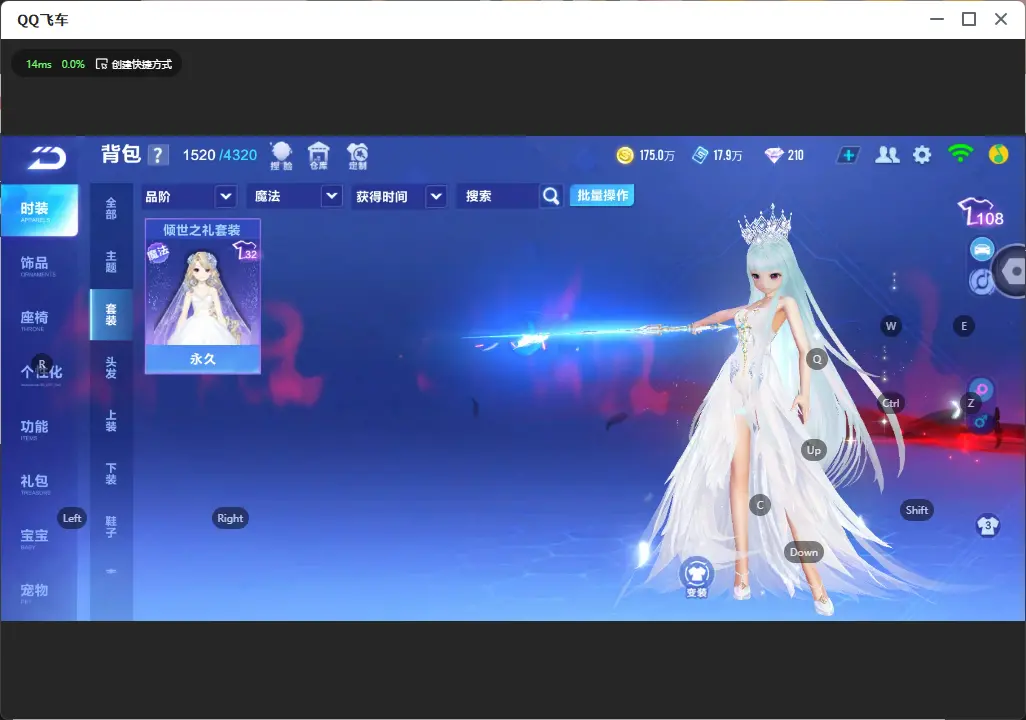1026x720 pixels.
Task: Click the 变装 outfit change icon
Action: pyautogui.click(x=696, y=577)
